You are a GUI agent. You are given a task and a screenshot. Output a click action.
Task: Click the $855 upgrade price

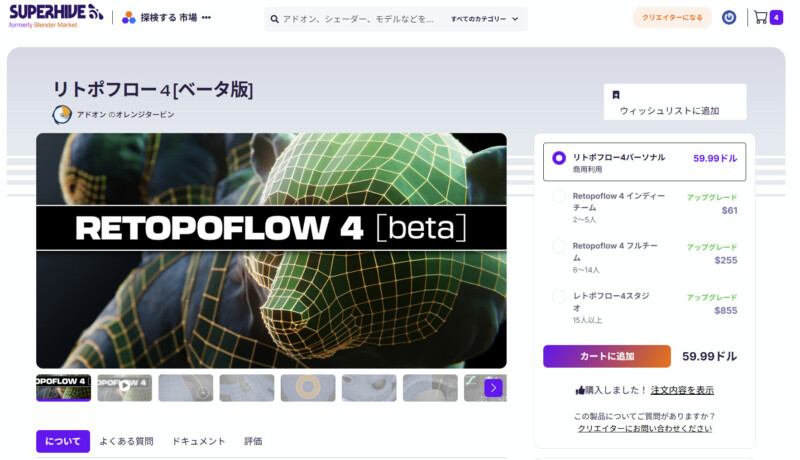(x=726, y=311)
